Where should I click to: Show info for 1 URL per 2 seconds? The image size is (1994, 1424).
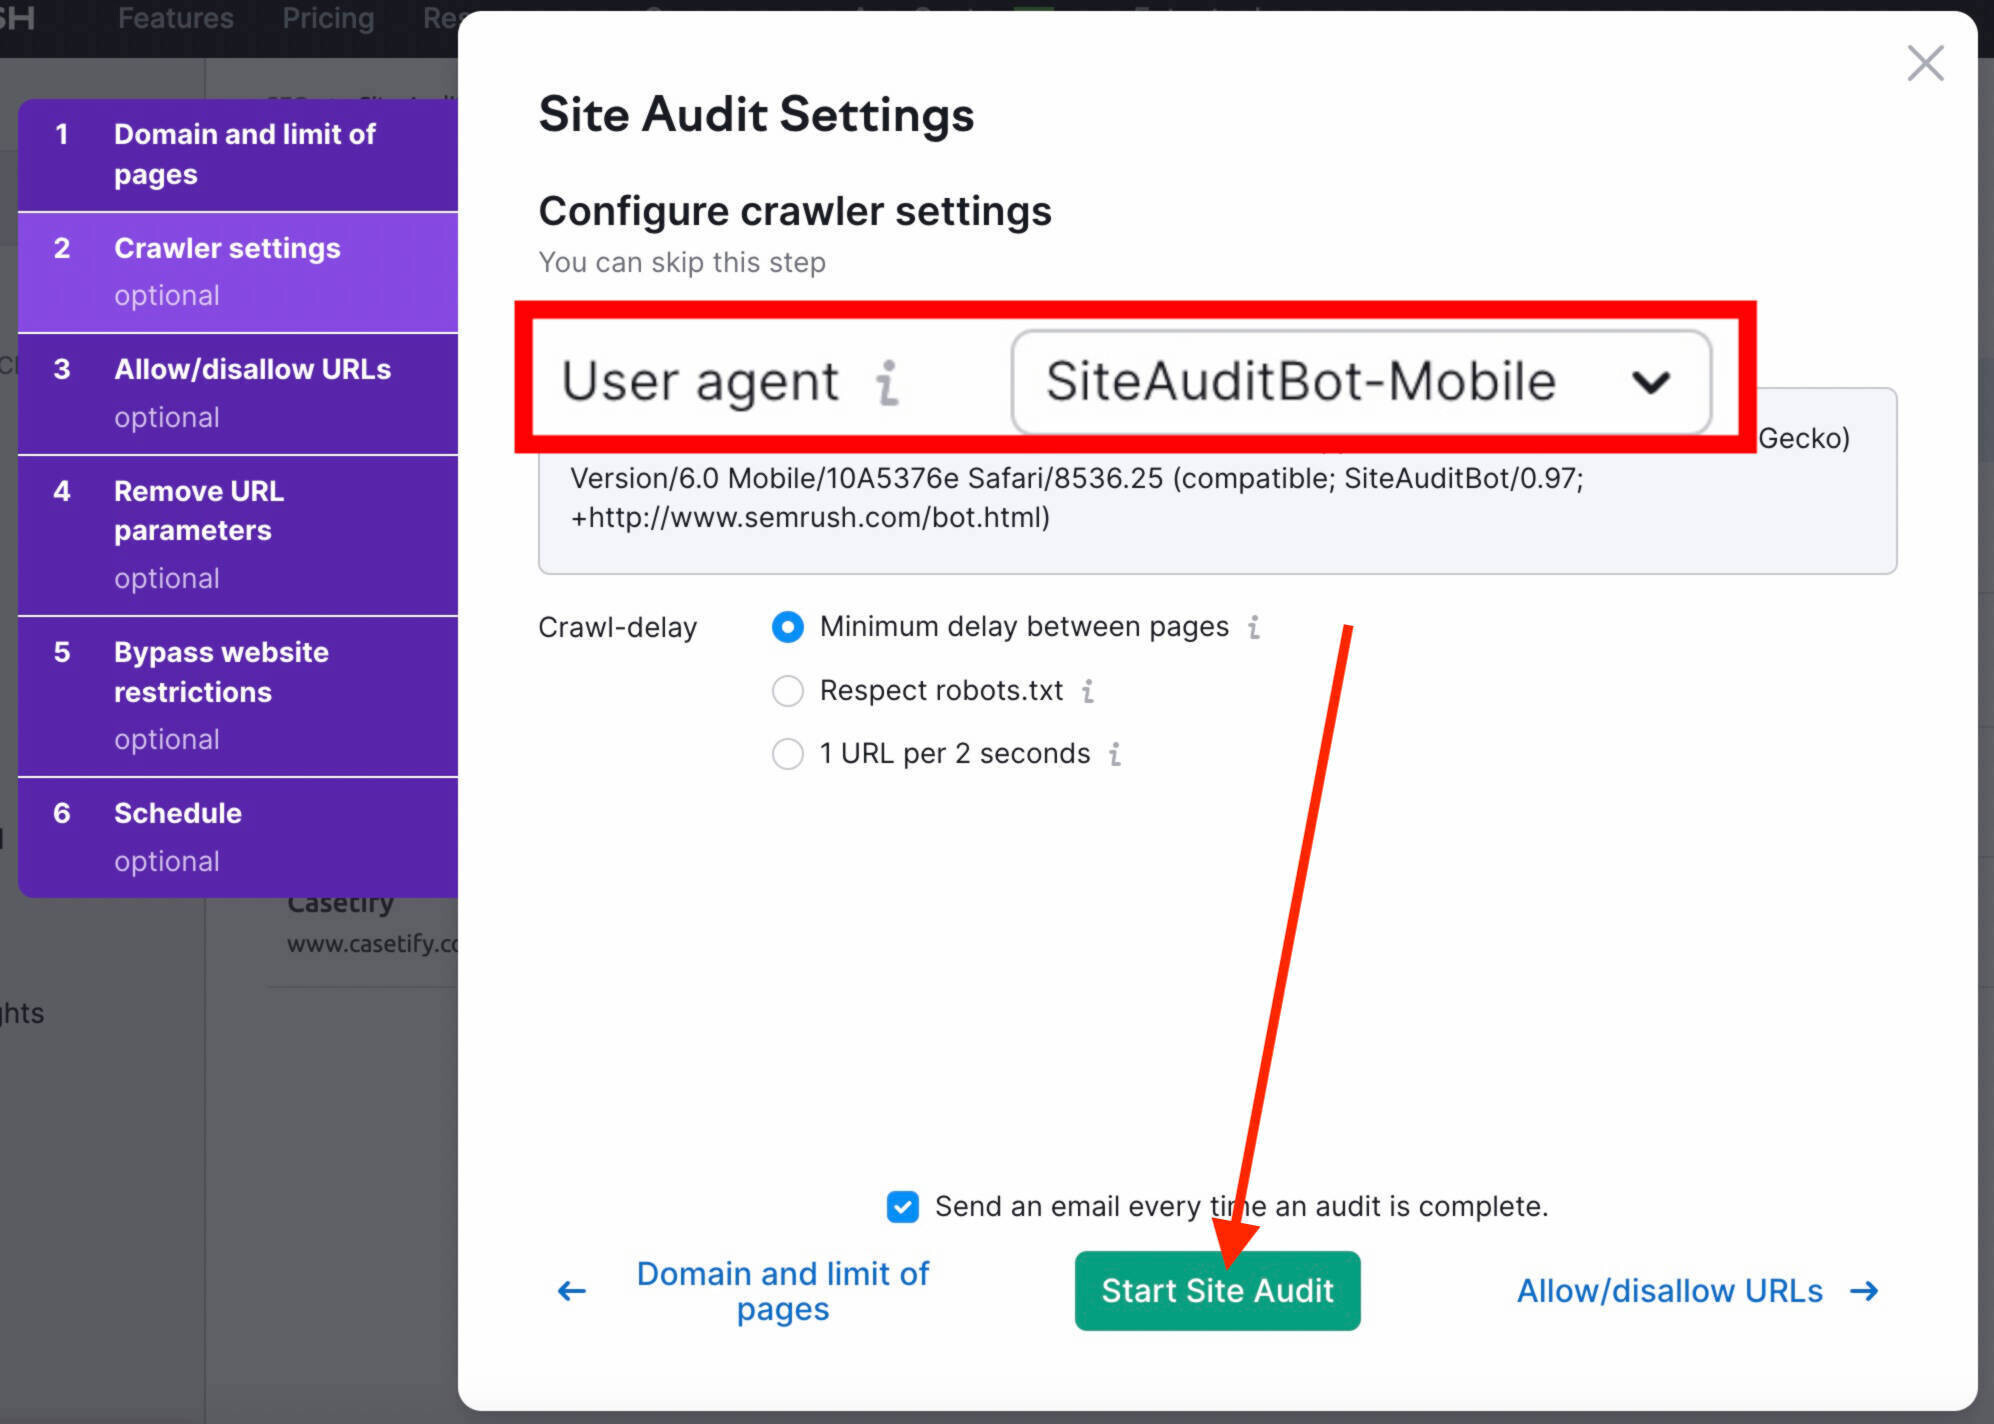click(x=1115, y=754)
